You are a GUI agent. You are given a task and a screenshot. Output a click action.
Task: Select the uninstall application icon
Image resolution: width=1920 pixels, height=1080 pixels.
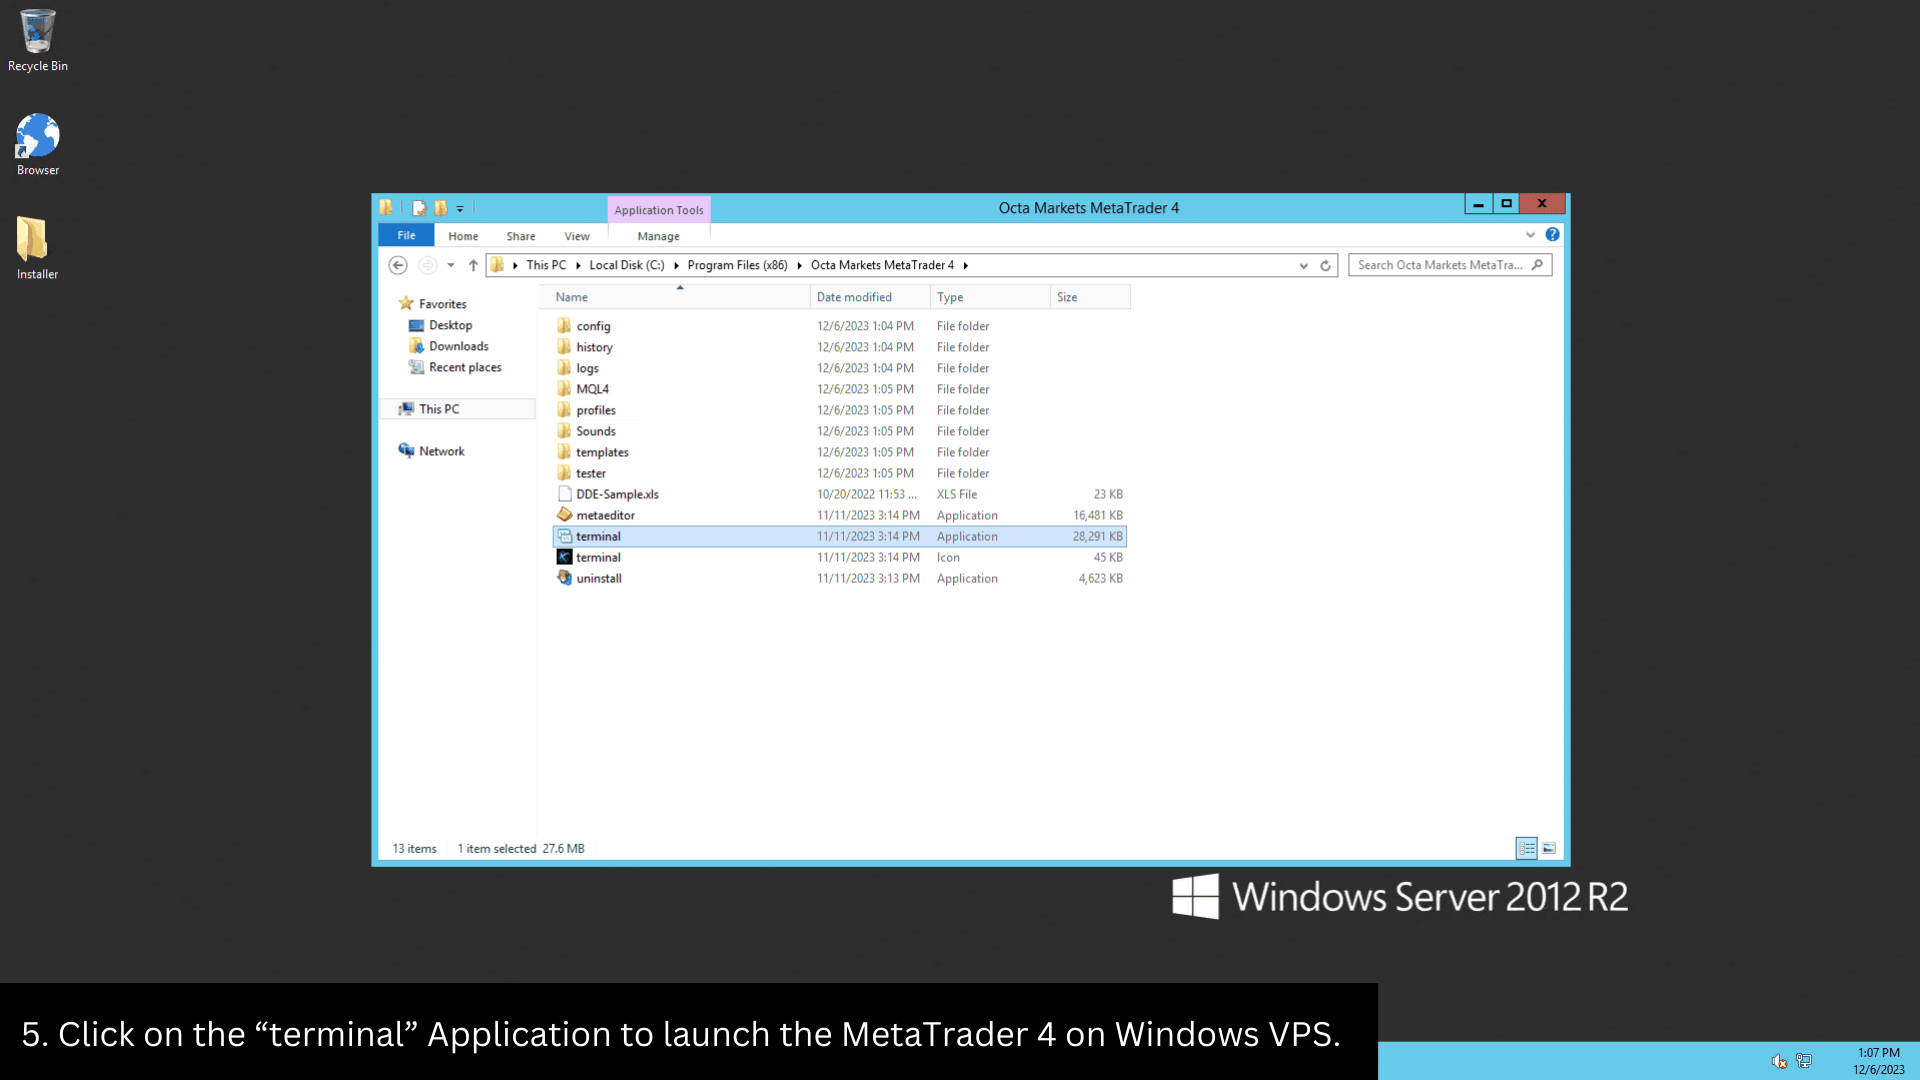coord(565,578)
